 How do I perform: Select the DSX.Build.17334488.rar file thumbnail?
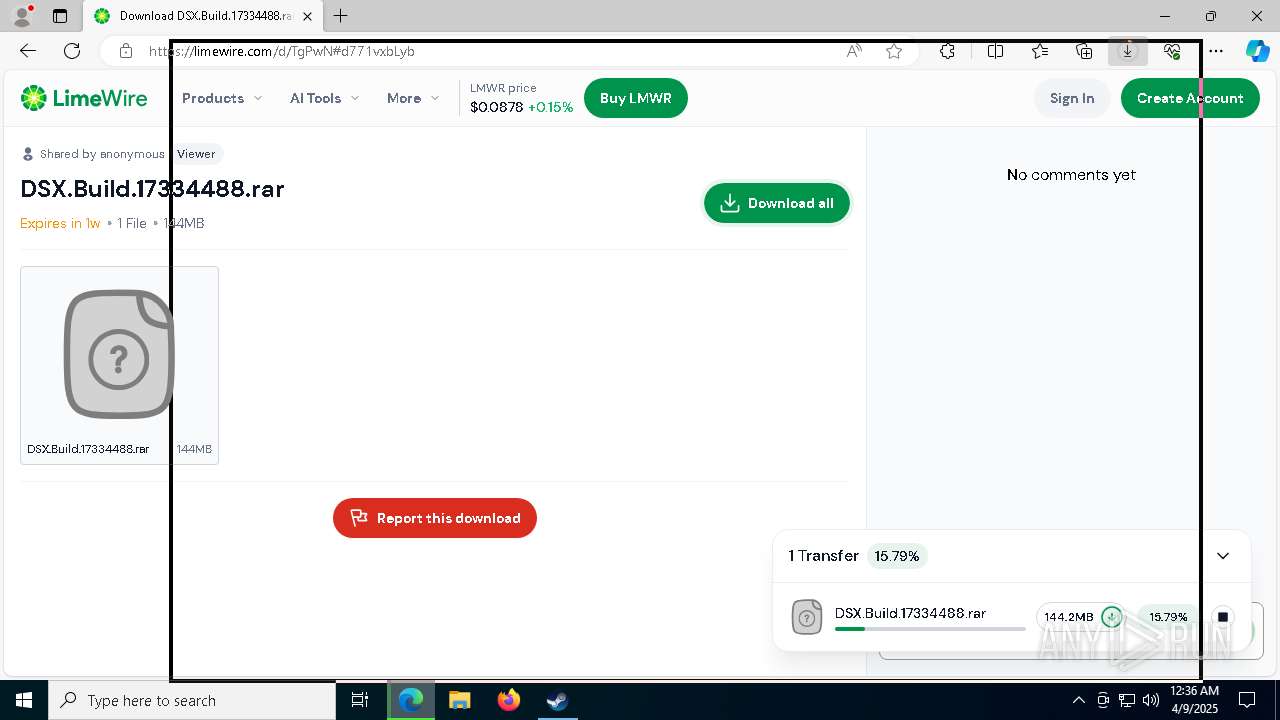pyautogui.click(x=119, y=365)
